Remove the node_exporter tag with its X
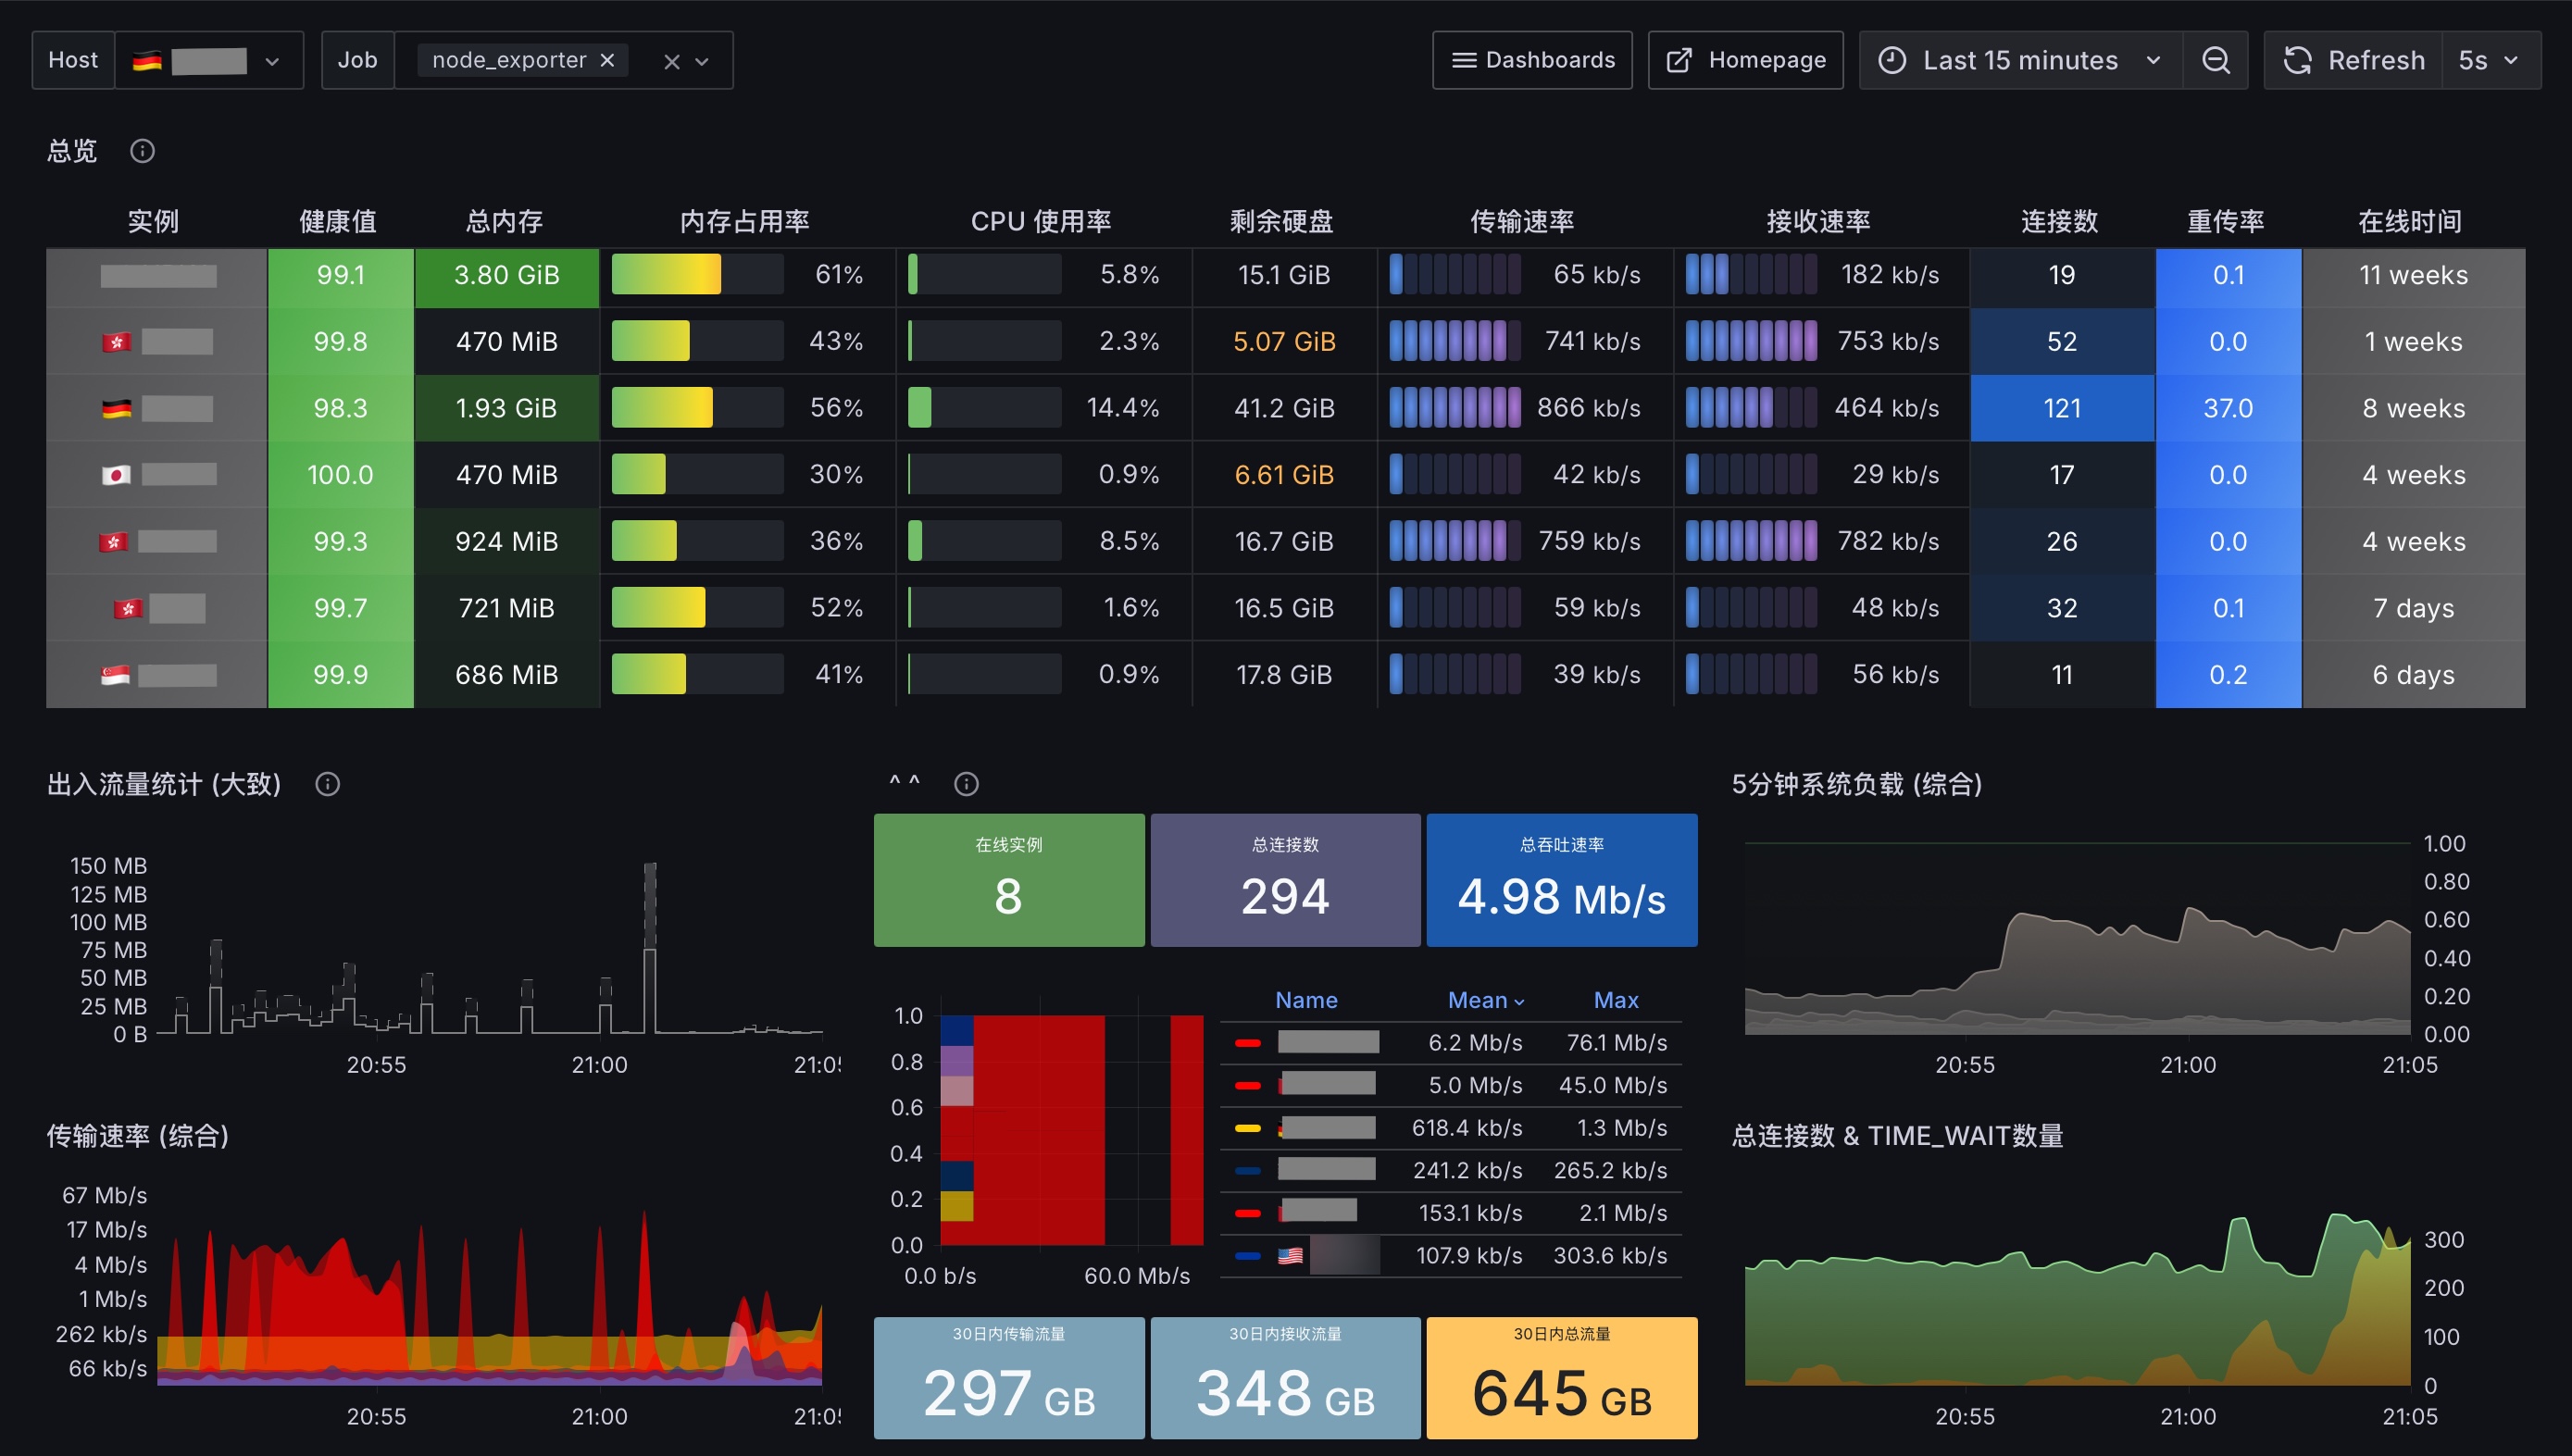 pos(607,60)
